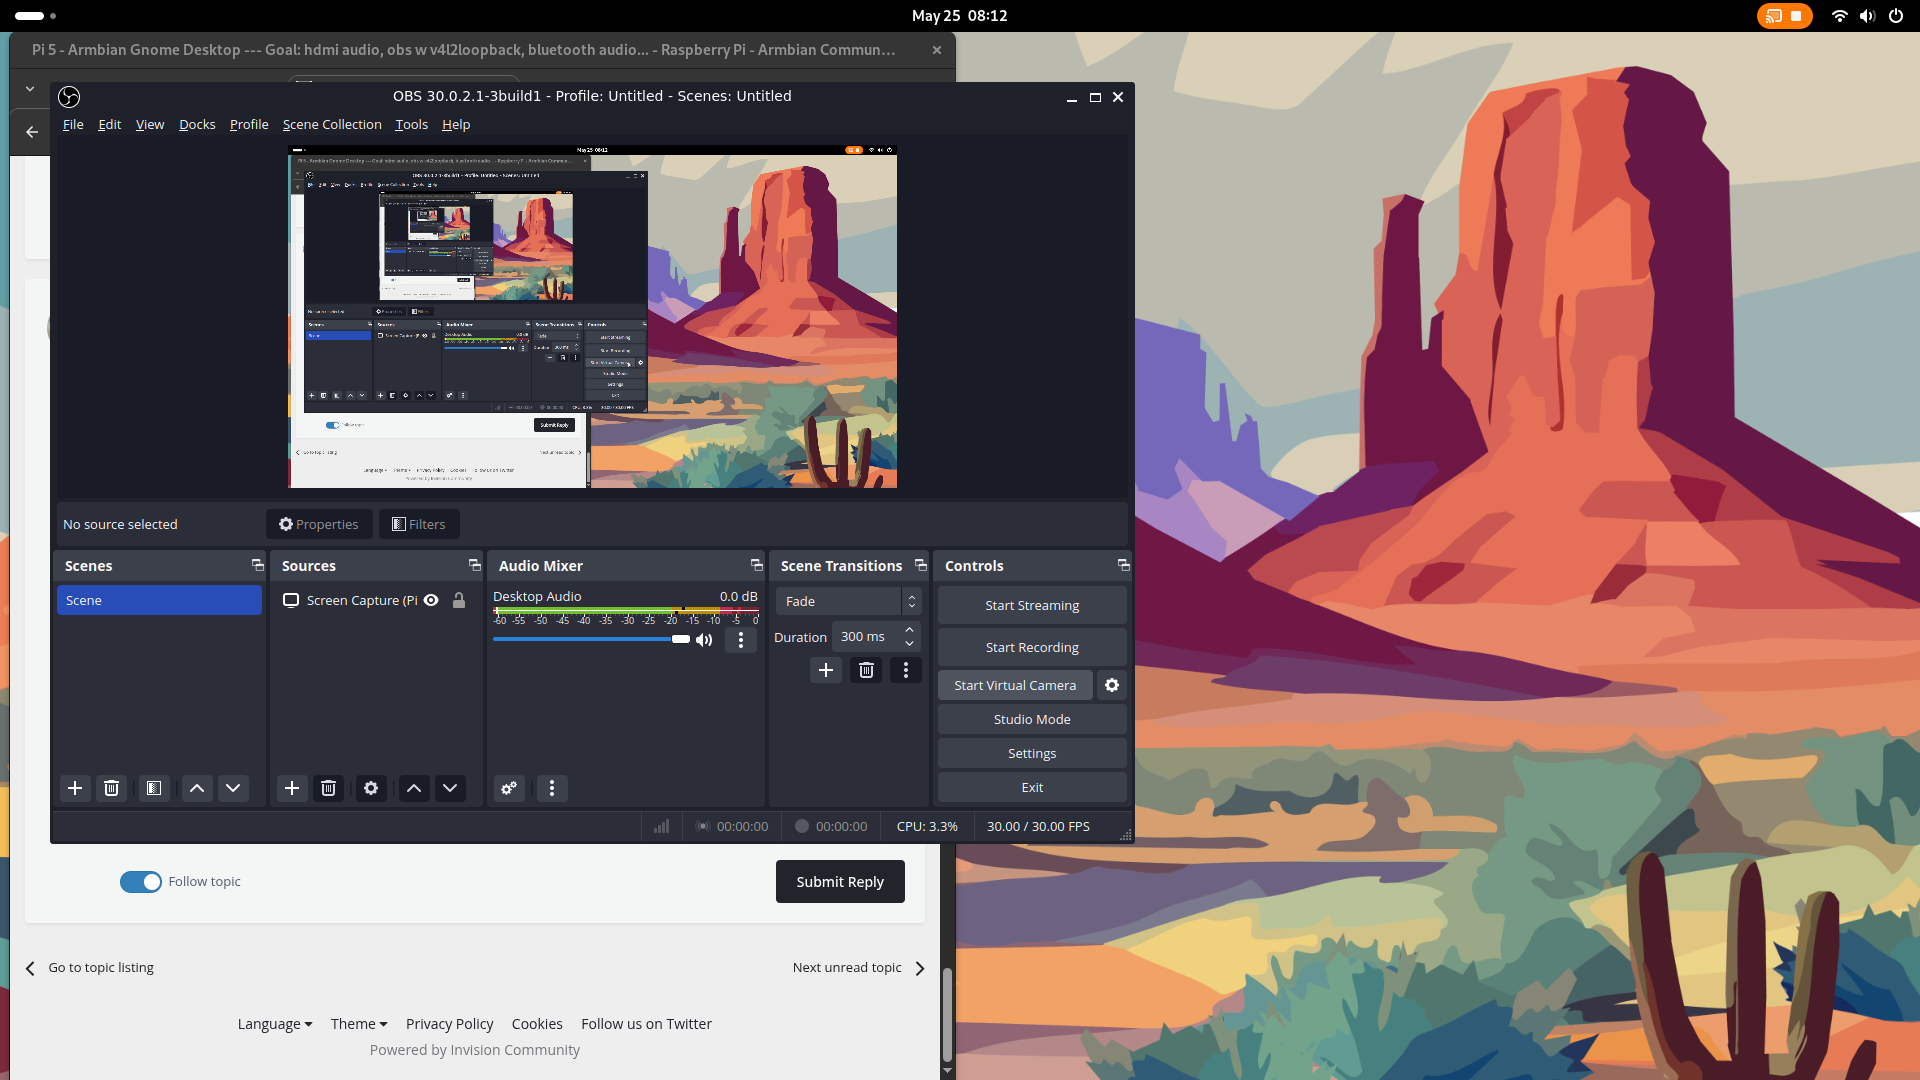
Task: Move source up in Sources dock
Action: 414,788
